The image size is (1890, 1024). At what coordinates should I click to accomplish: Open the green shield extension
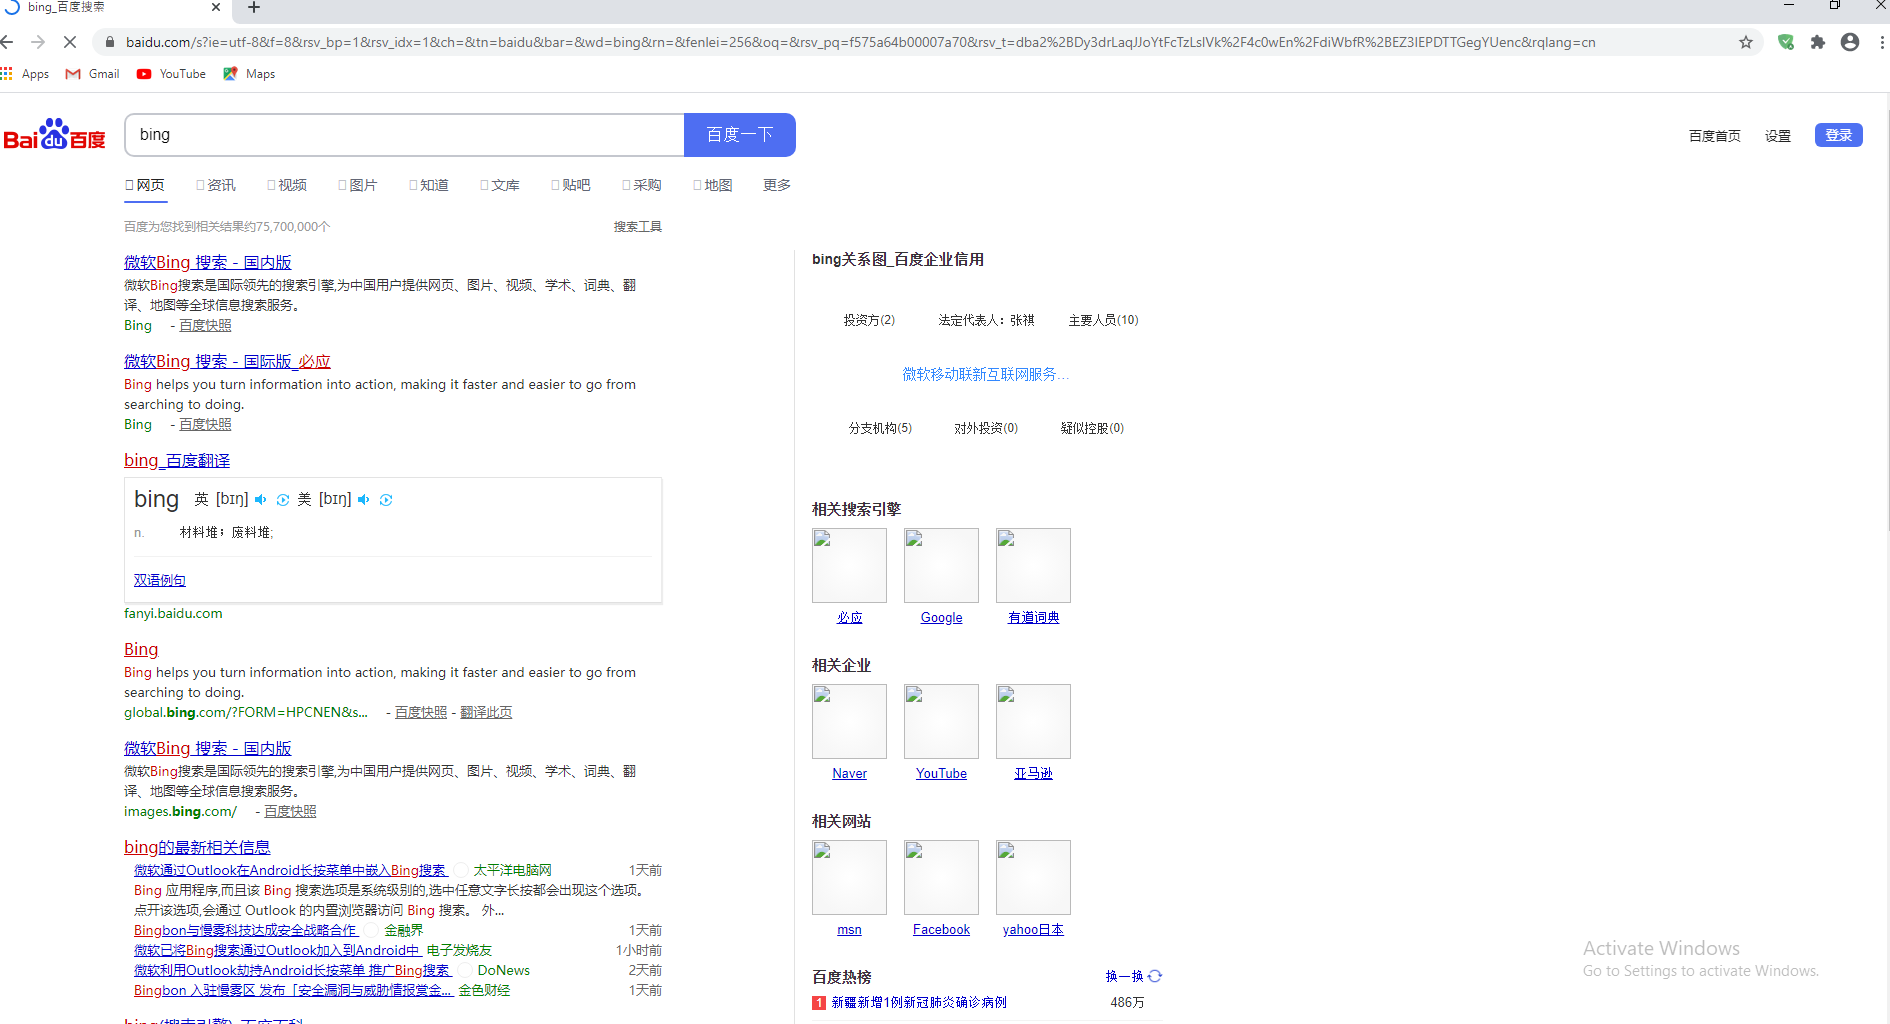tap(1786, 42)
